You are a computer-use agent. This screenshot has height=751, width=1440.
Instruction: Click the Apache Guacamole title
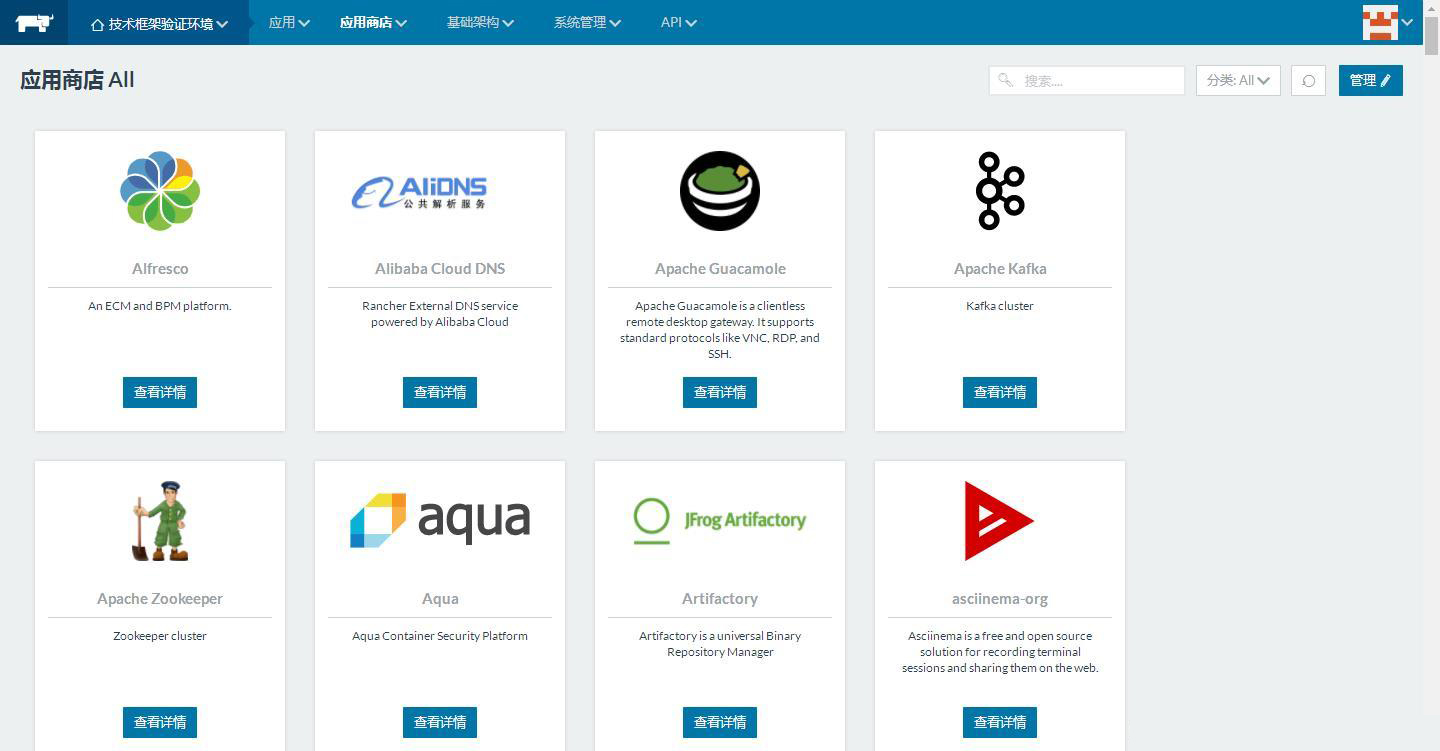click(x=720, y=268)
